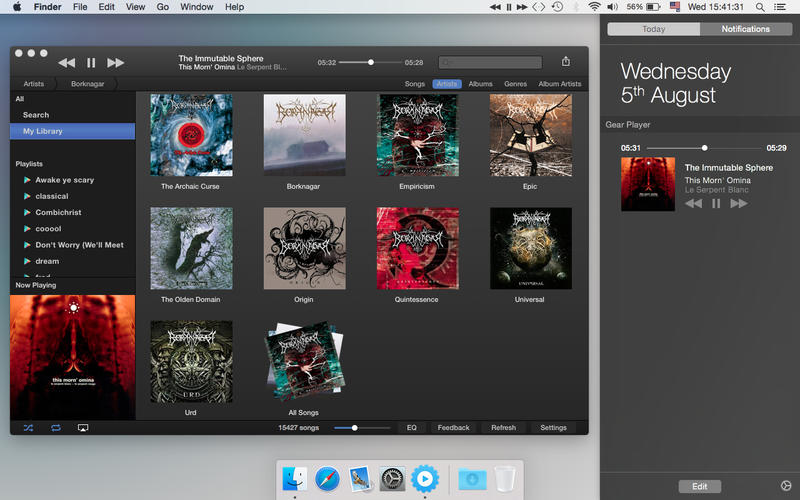
Task: Open the View menu
Action: click(x=135, y=7)
